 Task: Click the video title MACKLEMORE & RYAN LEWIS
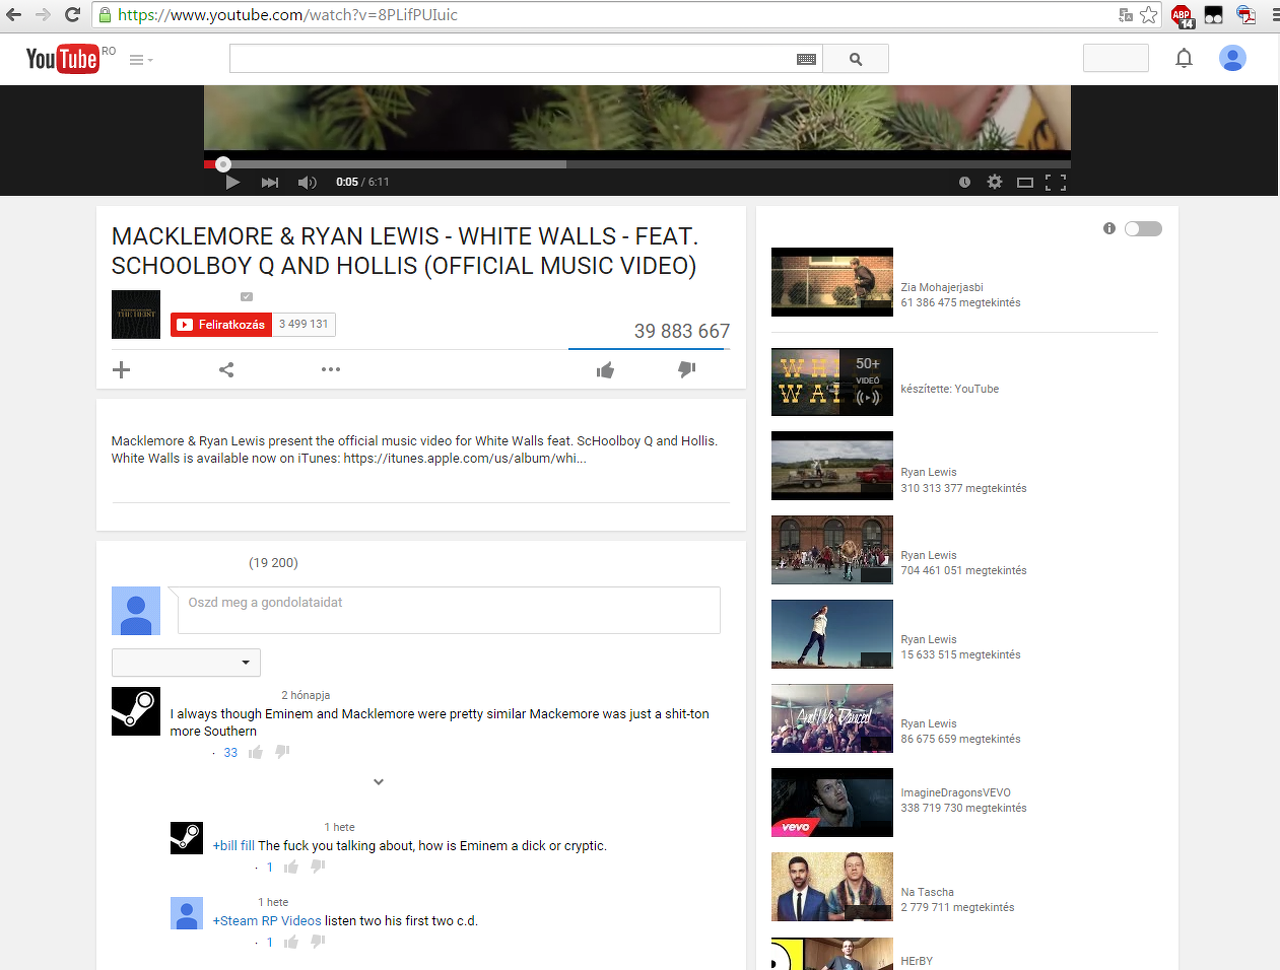click(405, 251)
